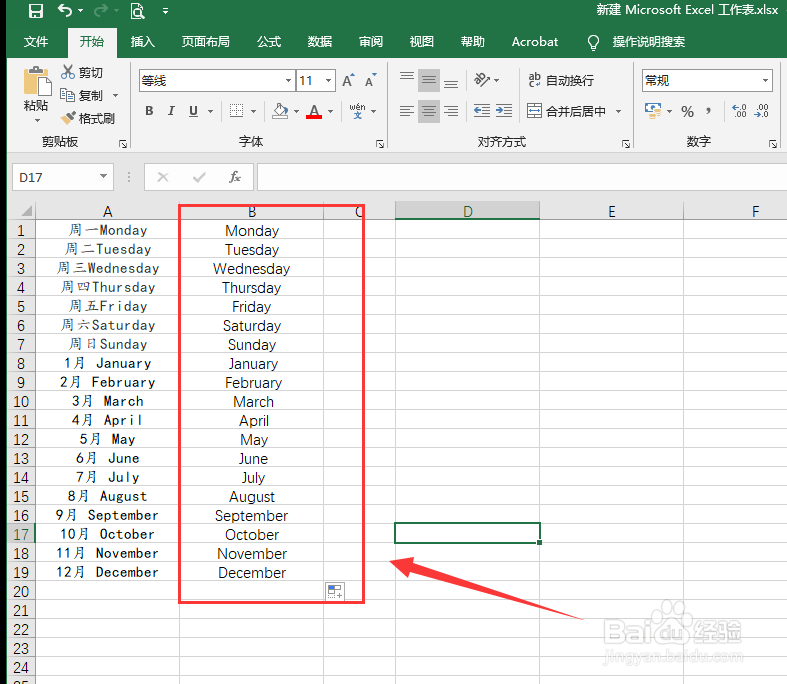
Task: Click the formula bar input
Action: point(522,177)
